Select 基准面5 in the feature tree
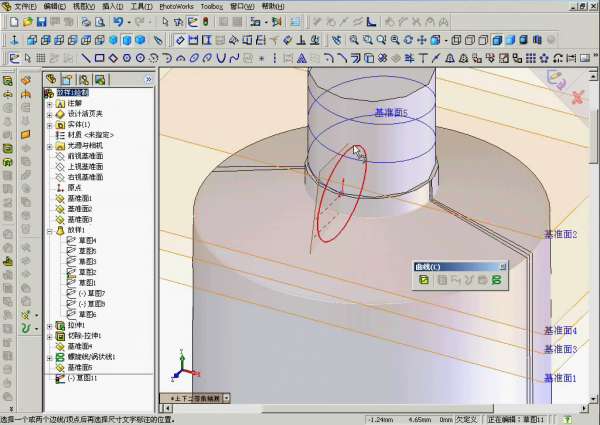600x425 pixels. point(78,367)
